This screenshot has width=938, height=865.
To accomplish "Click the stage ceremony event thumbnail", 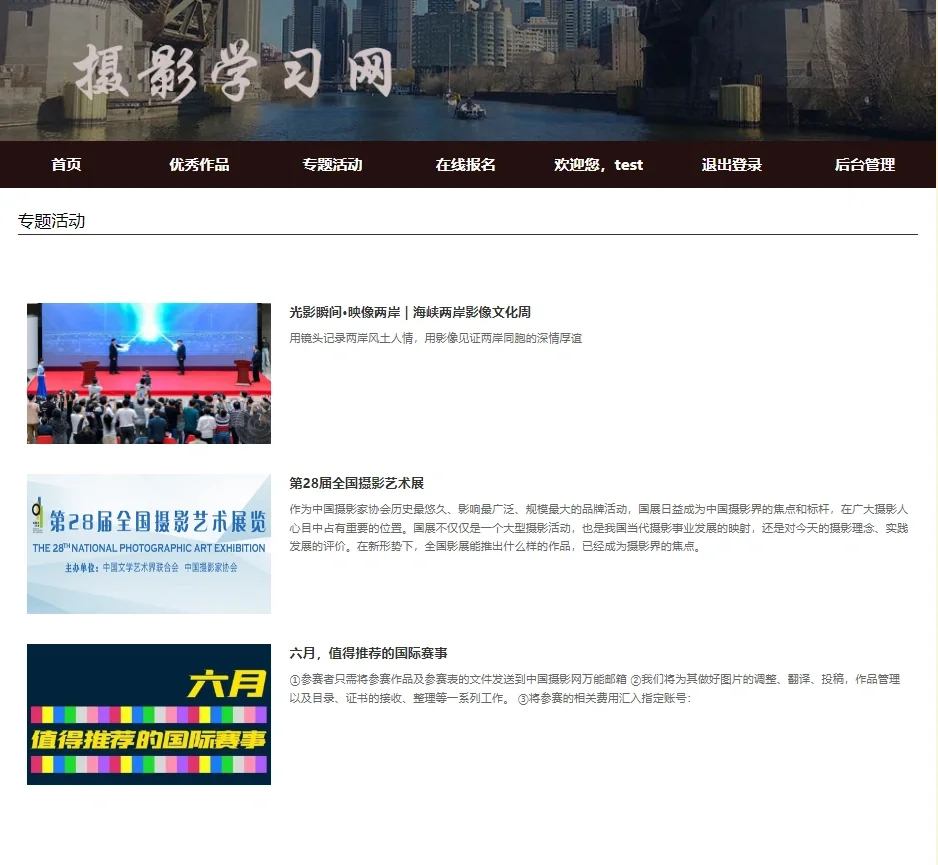I will (148, 373).
